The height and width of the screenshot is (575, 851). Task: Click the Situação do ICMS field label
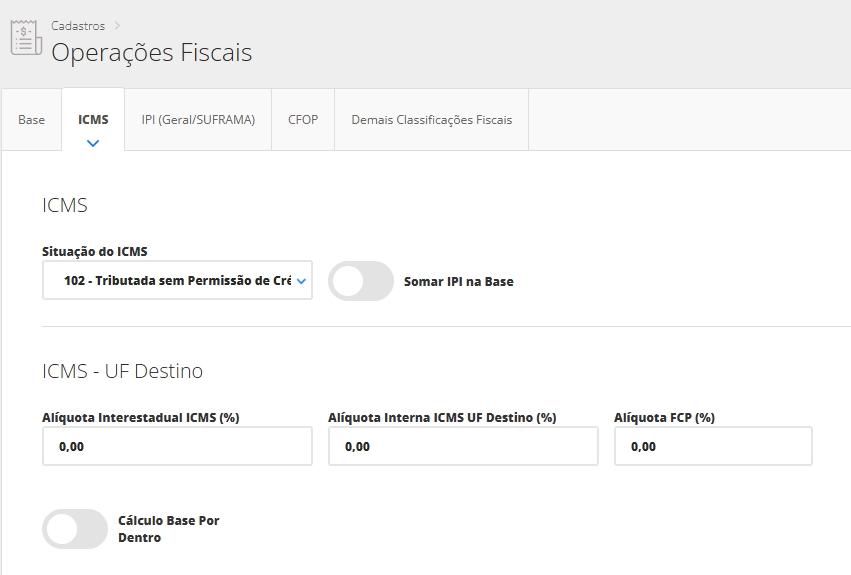coord(95,251)
